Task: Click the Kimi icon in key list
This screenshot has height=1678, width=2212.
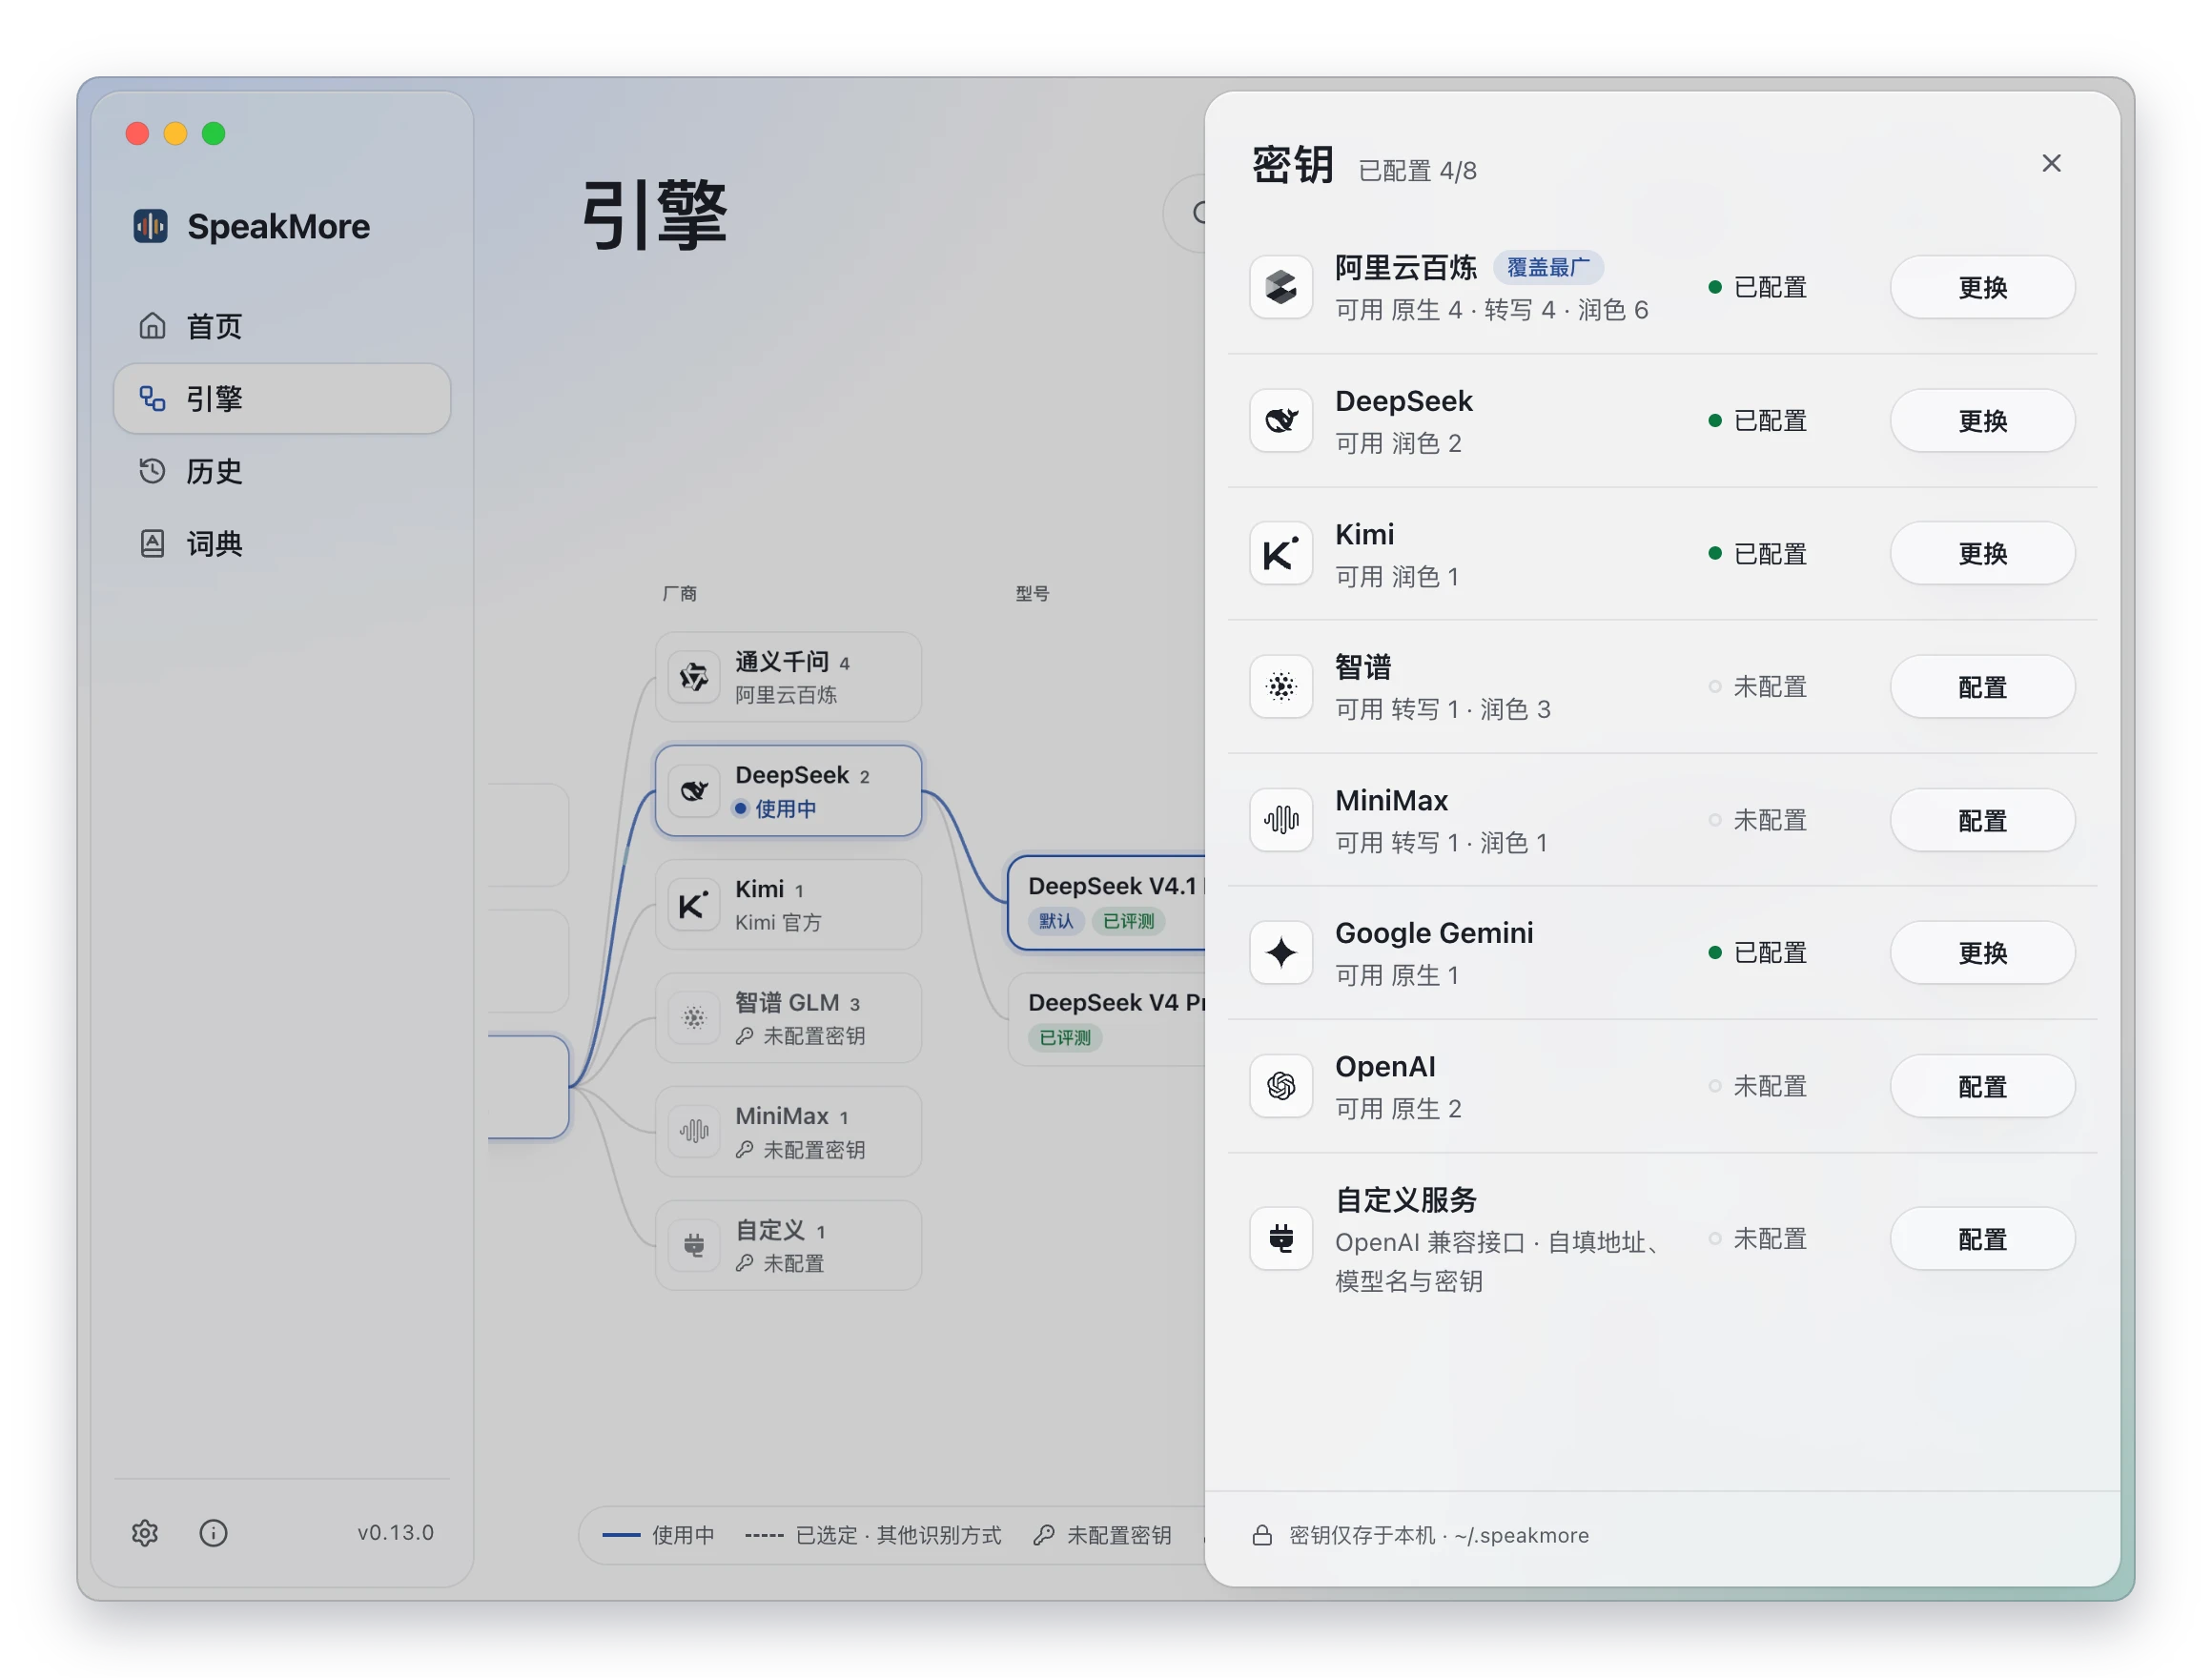Action: pyautogui.click(x=1280, y=553)
